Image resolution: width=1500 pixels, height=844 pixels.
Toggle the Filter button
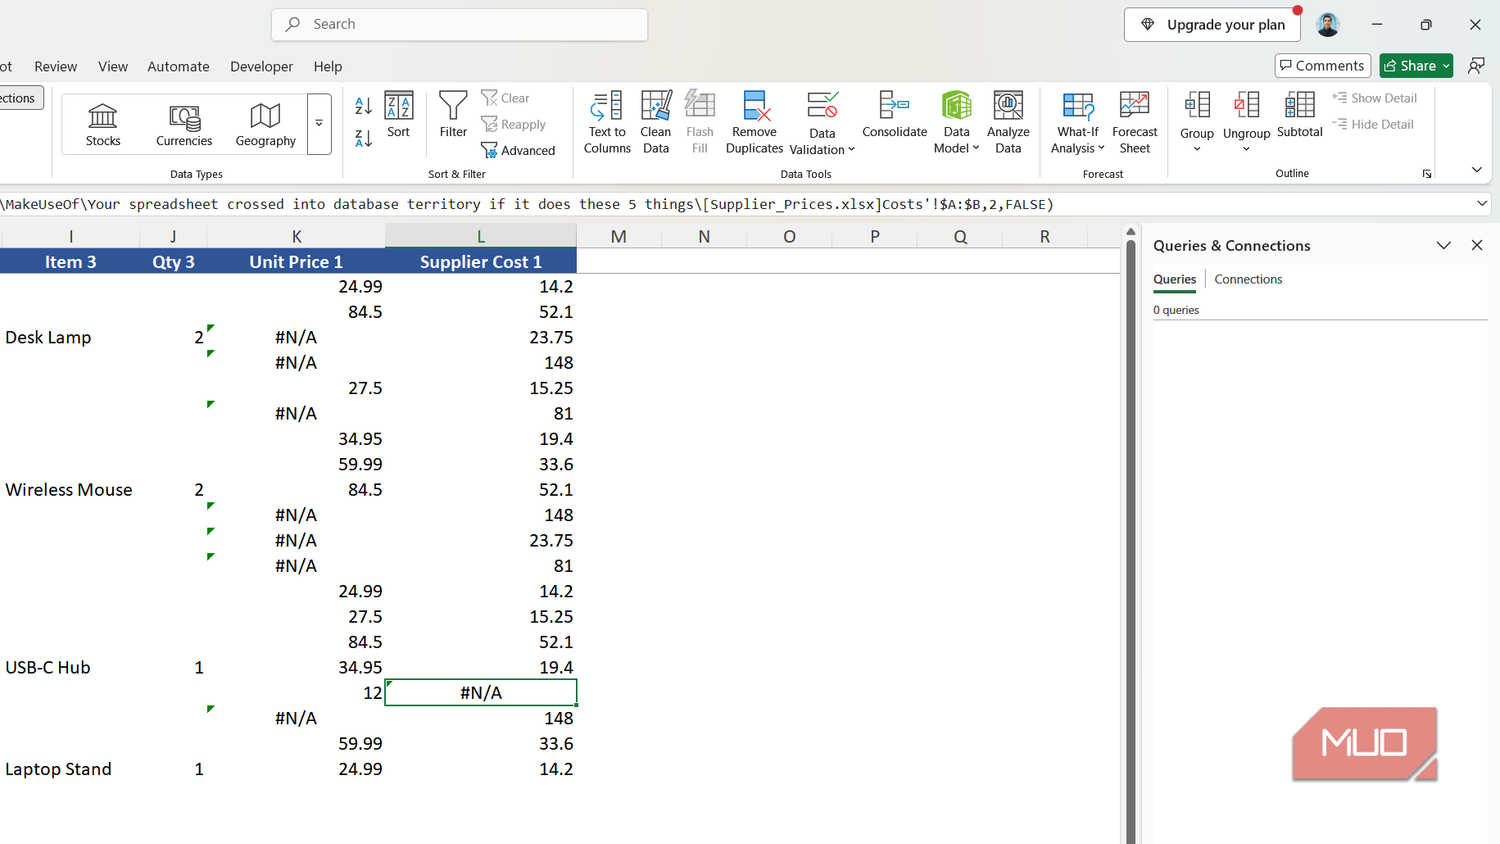pyautogui.click(x=453, y=114)
